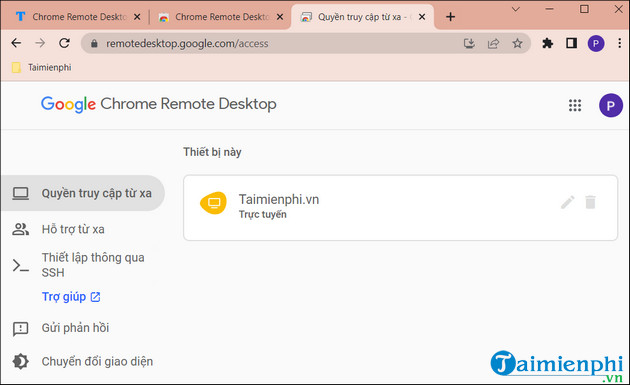Click the share page icon in address bar
Viewport: 630px width, 385px height.
coord(493,43)
